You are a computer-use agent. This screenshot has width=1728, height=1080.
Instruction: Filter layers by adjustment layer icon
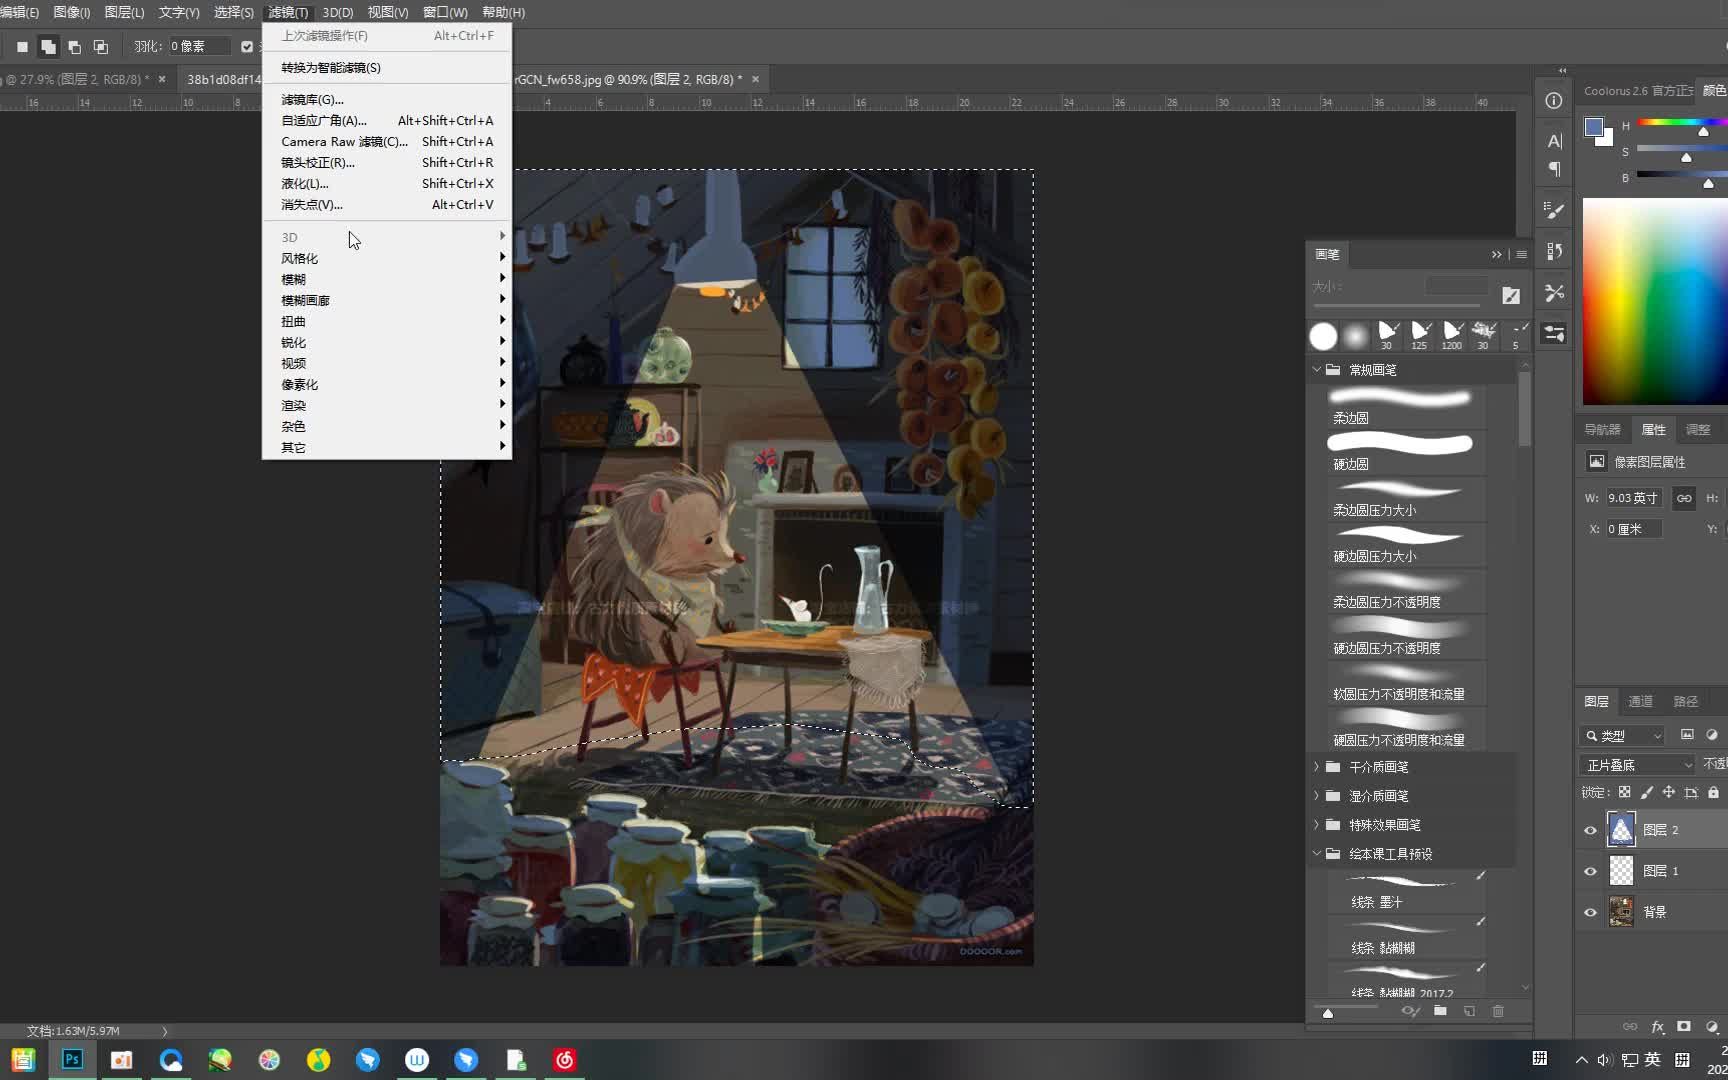(1711, 735)
